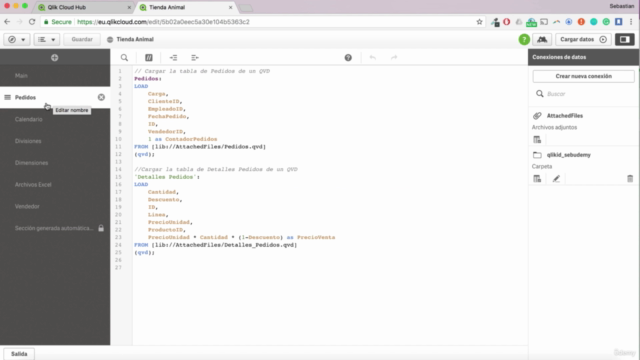This screenshot has height=360, width=640.
Task: Click the browser address bar URL
Action: [x=163, y=22]
